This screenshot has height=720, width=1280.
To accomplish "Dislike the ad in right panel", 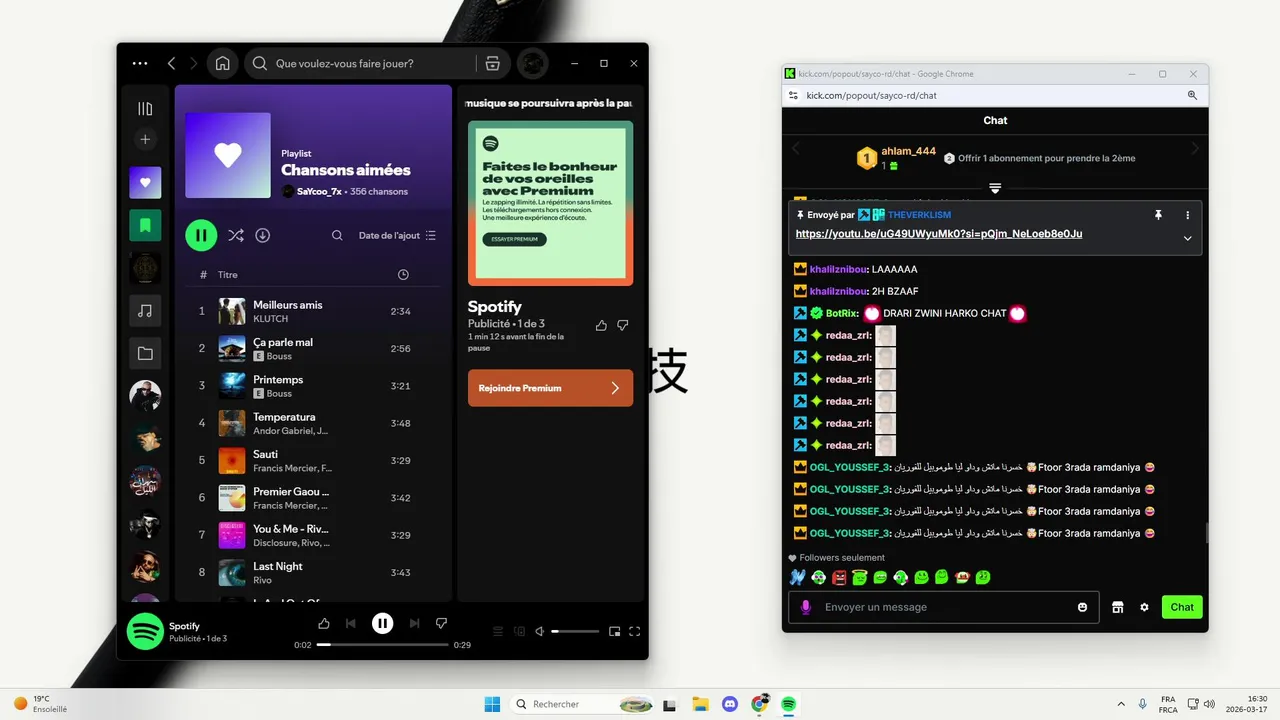I will click(x=623, y=325).
